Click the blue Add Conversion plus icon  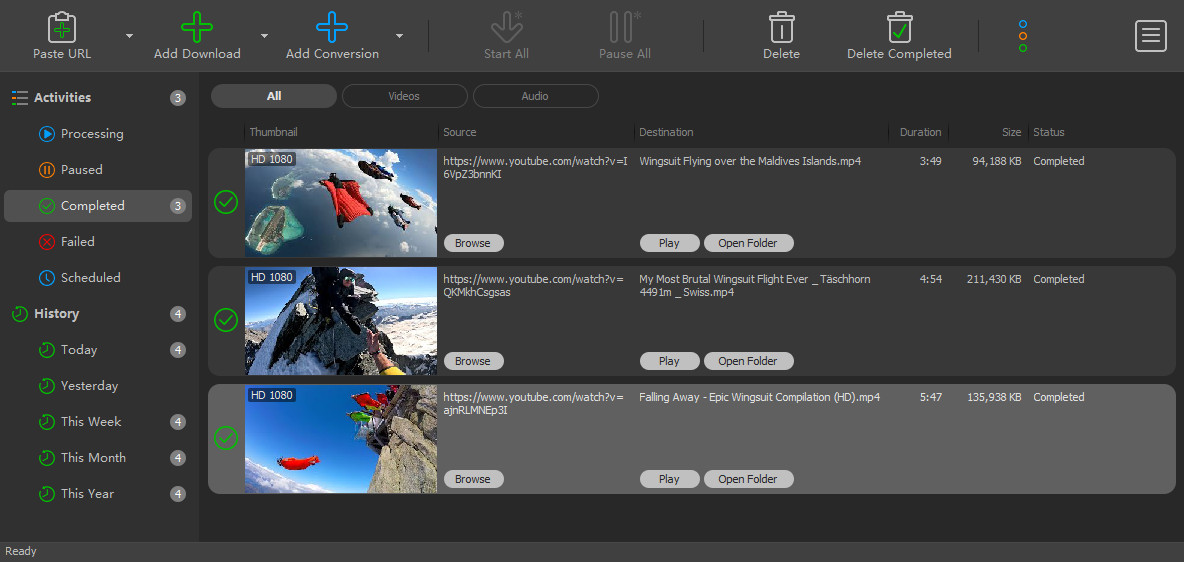[x=332, y=27]
